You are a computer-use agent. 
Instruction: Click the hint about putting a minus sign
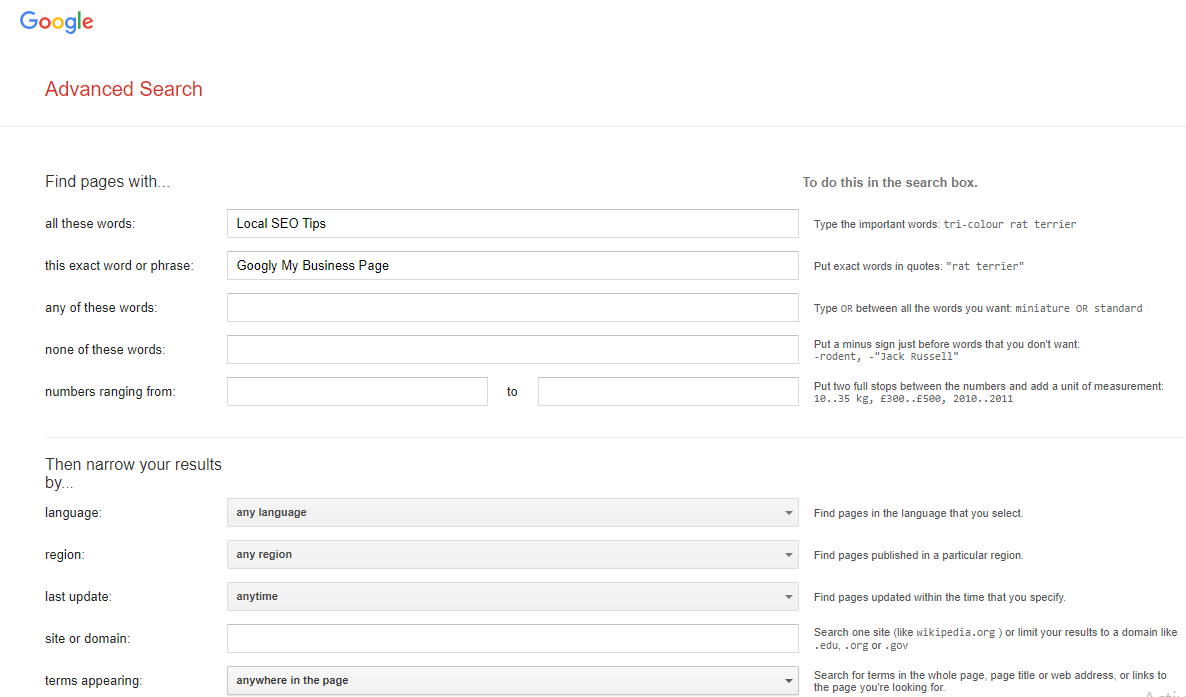(946, 350)
